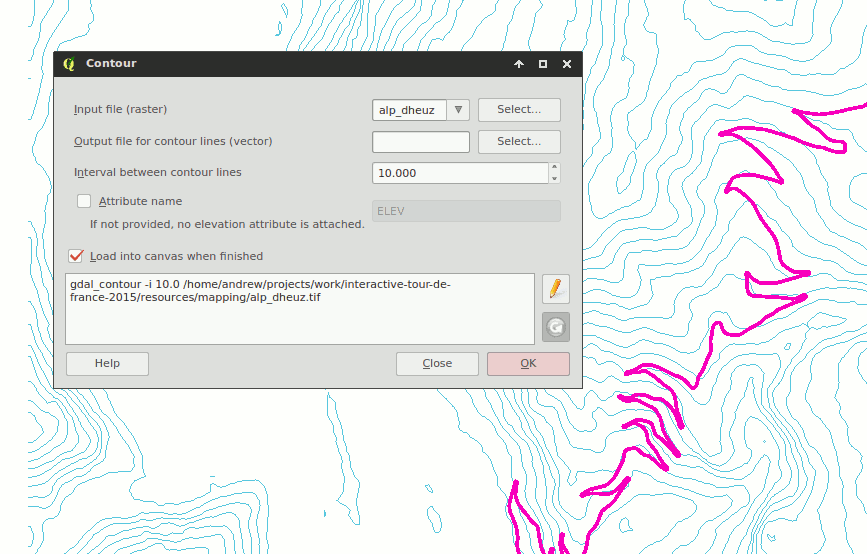Image resolution: width=867 pixels, height=554 pixels.
Task: Click the output file path field
Action: pyautogui.click(x=421, y=142)
